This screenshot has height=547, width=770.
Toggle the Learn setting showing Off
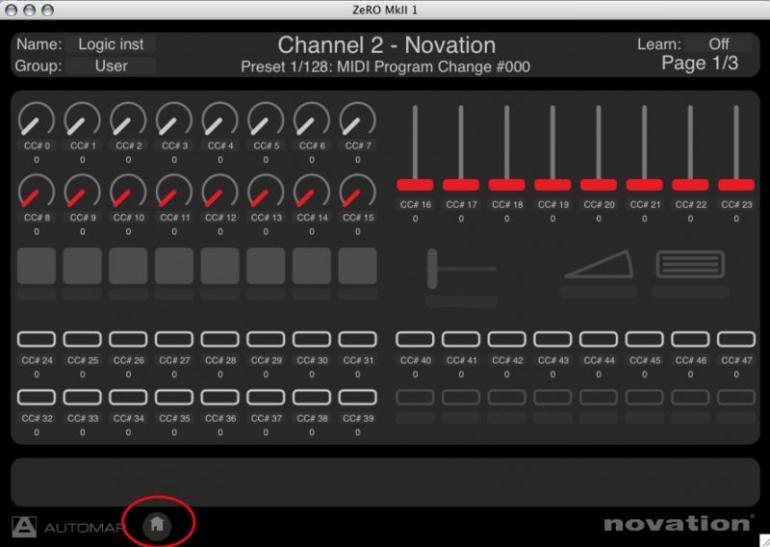(718, 44)
